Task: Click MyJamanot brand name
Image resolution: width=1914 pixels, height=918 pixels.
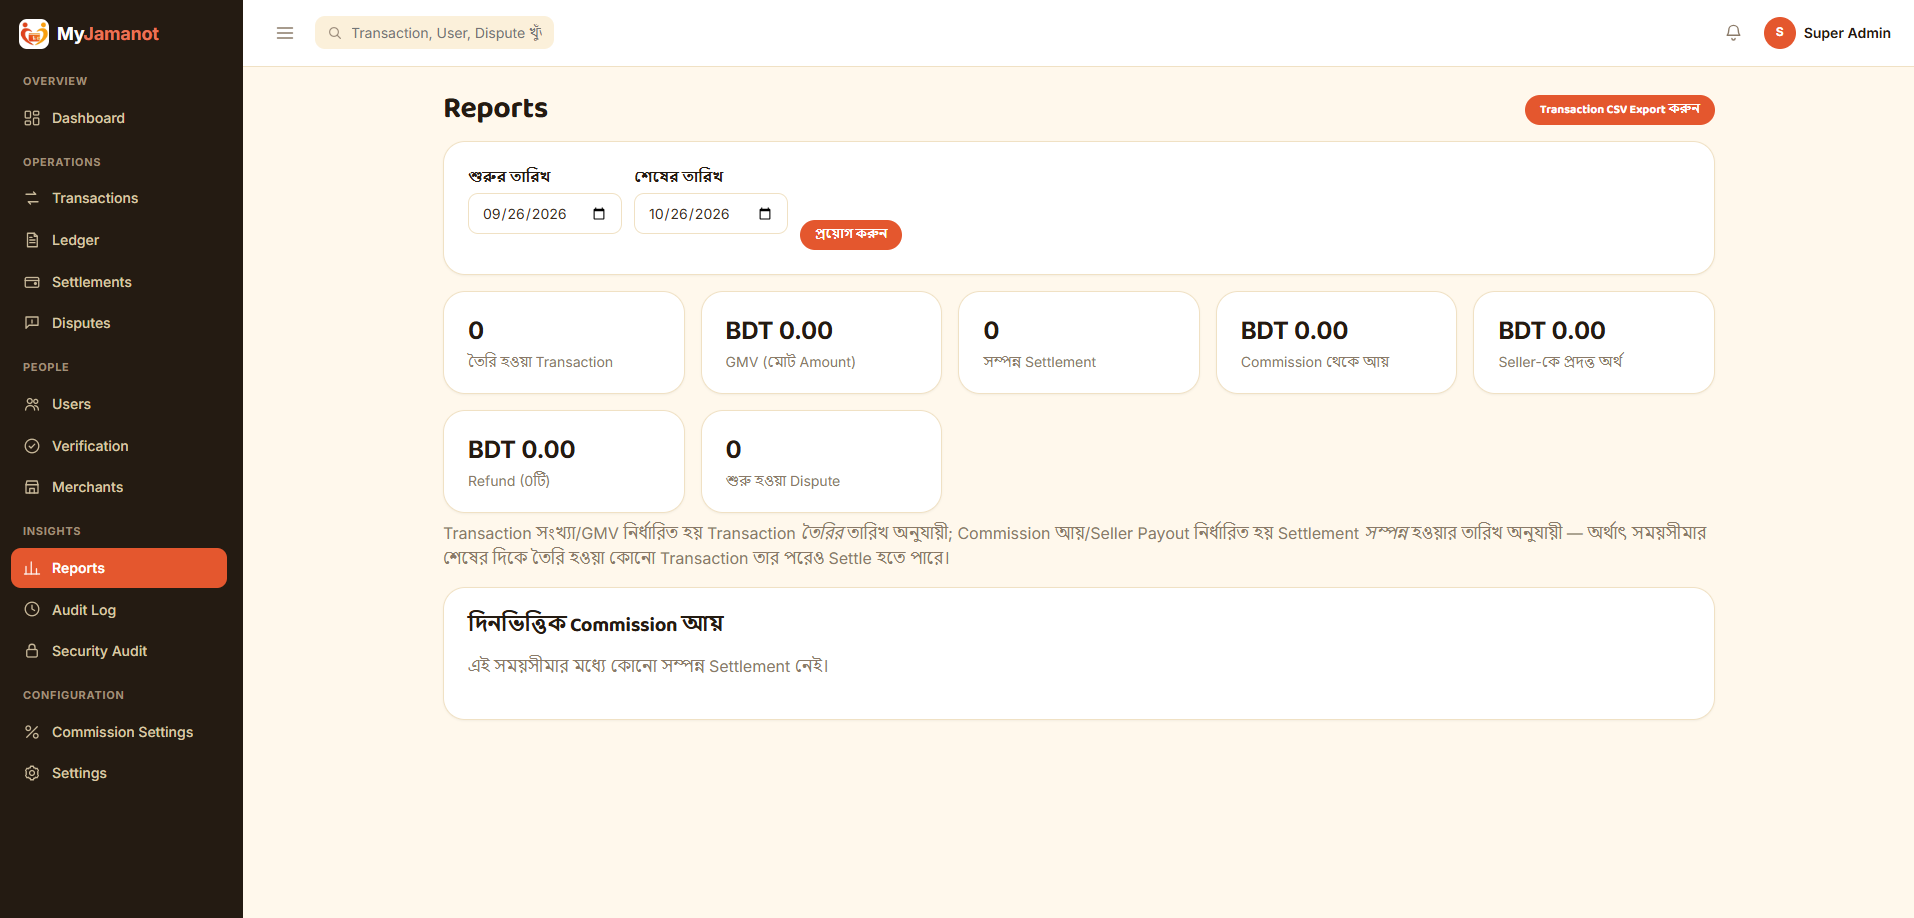Action: pos(108,34)
